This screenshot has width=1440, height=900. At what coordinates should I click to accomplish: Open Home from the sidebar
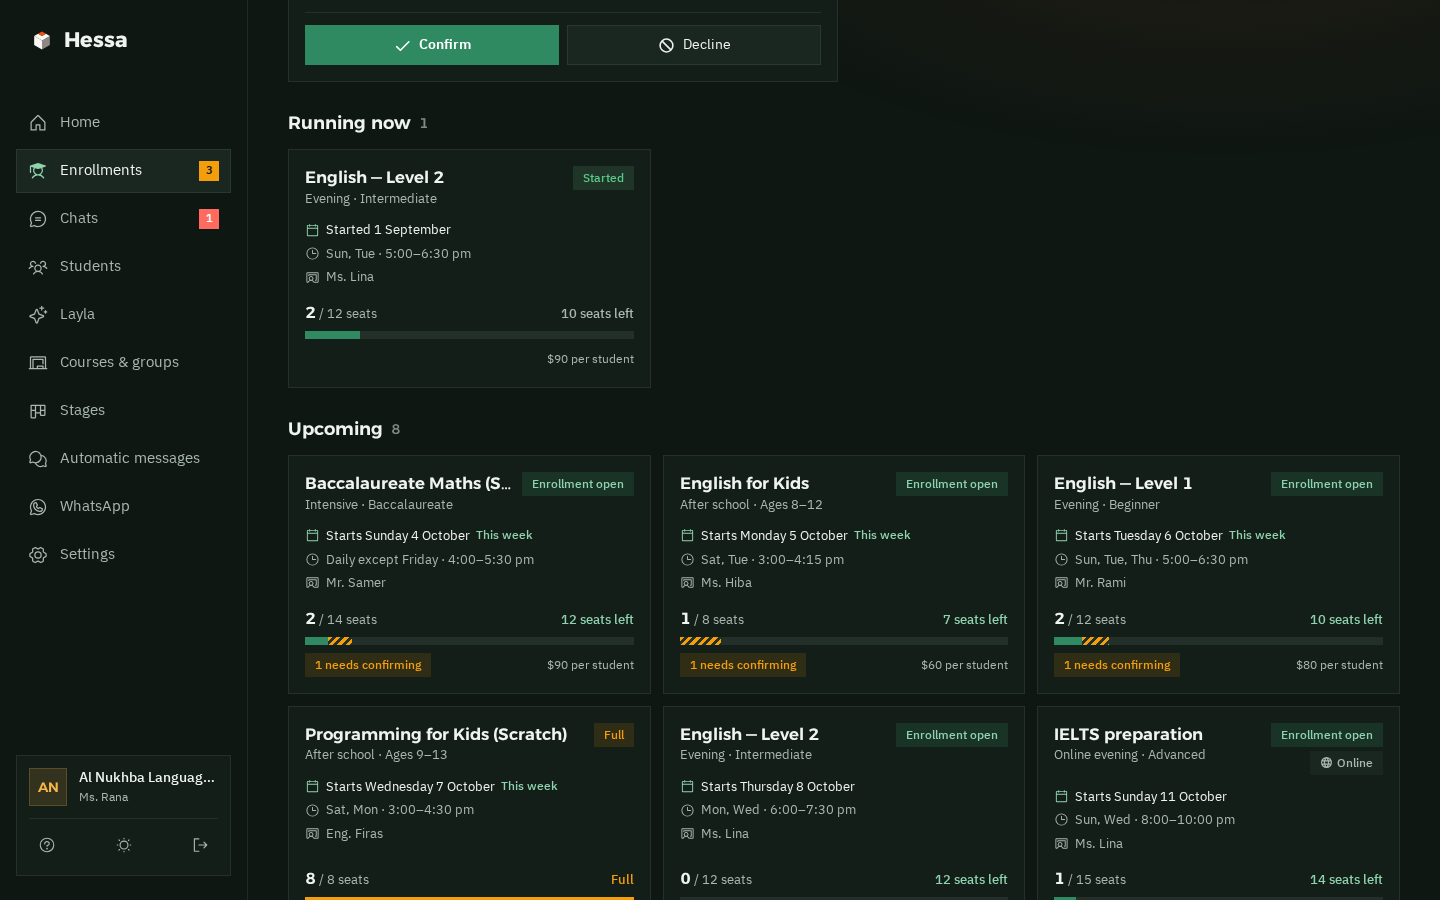[x=123, y=123]
